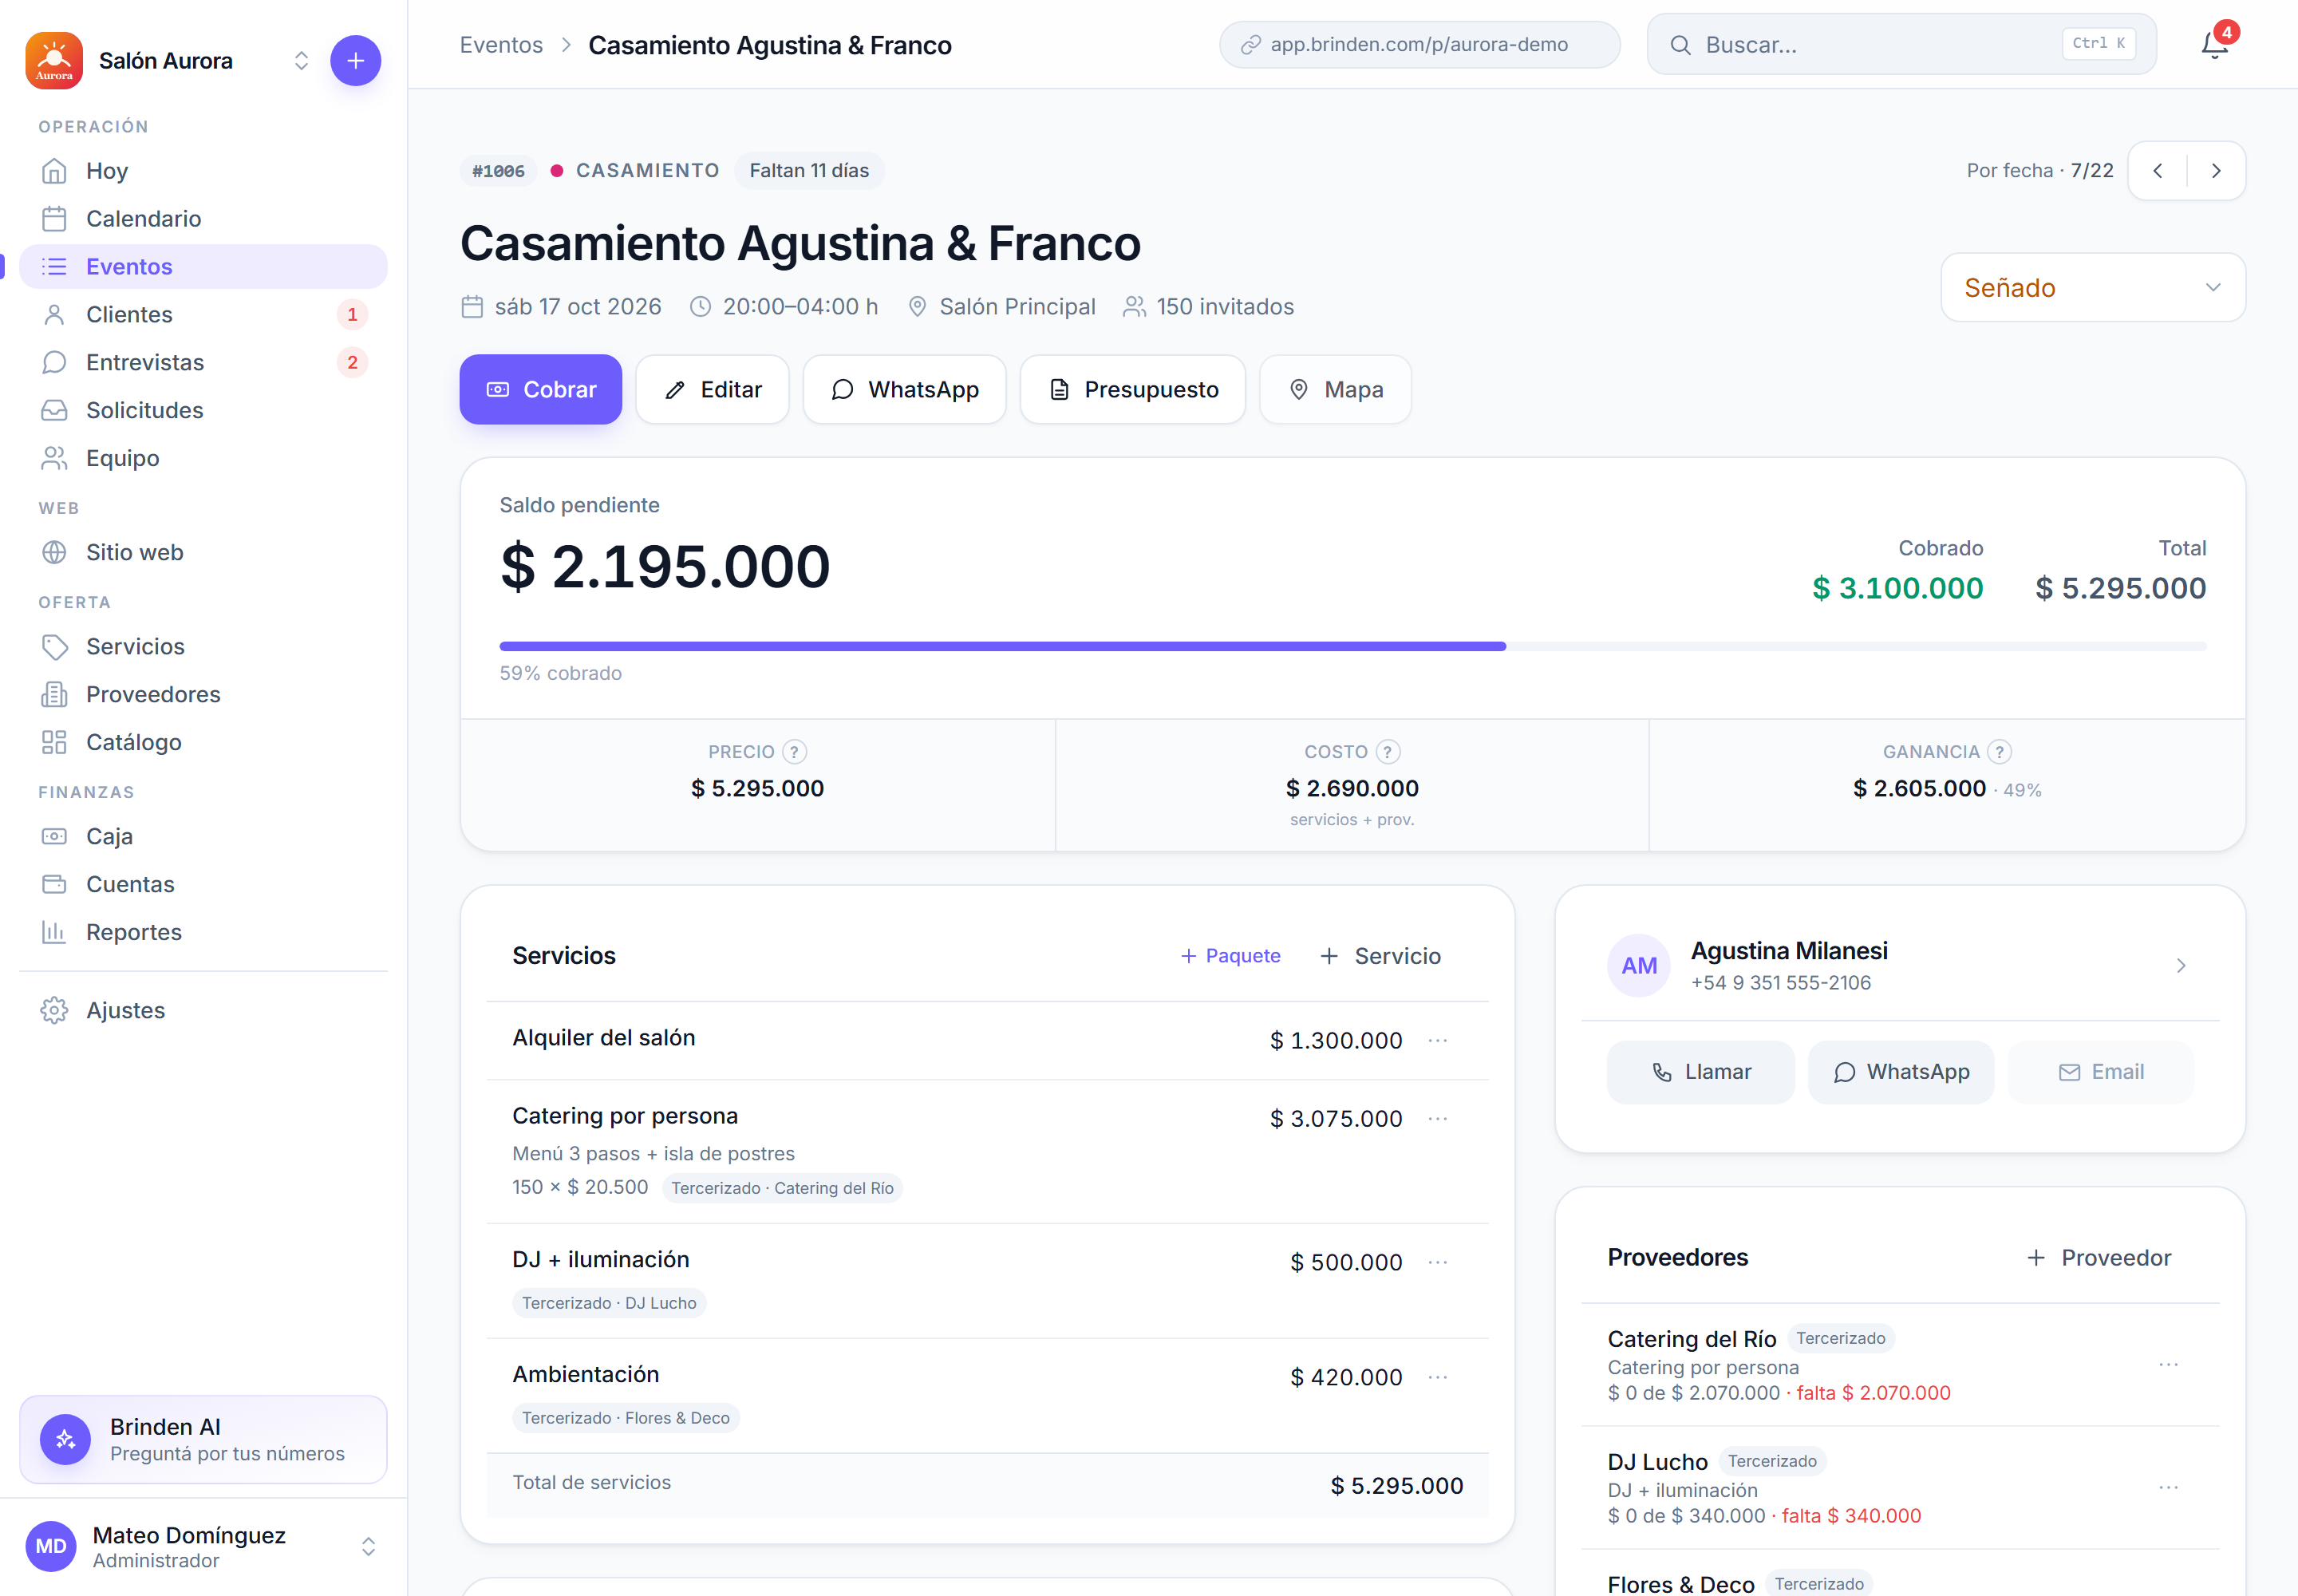
Task: Open the Presupuesto document
Action: pos(1133,390)
